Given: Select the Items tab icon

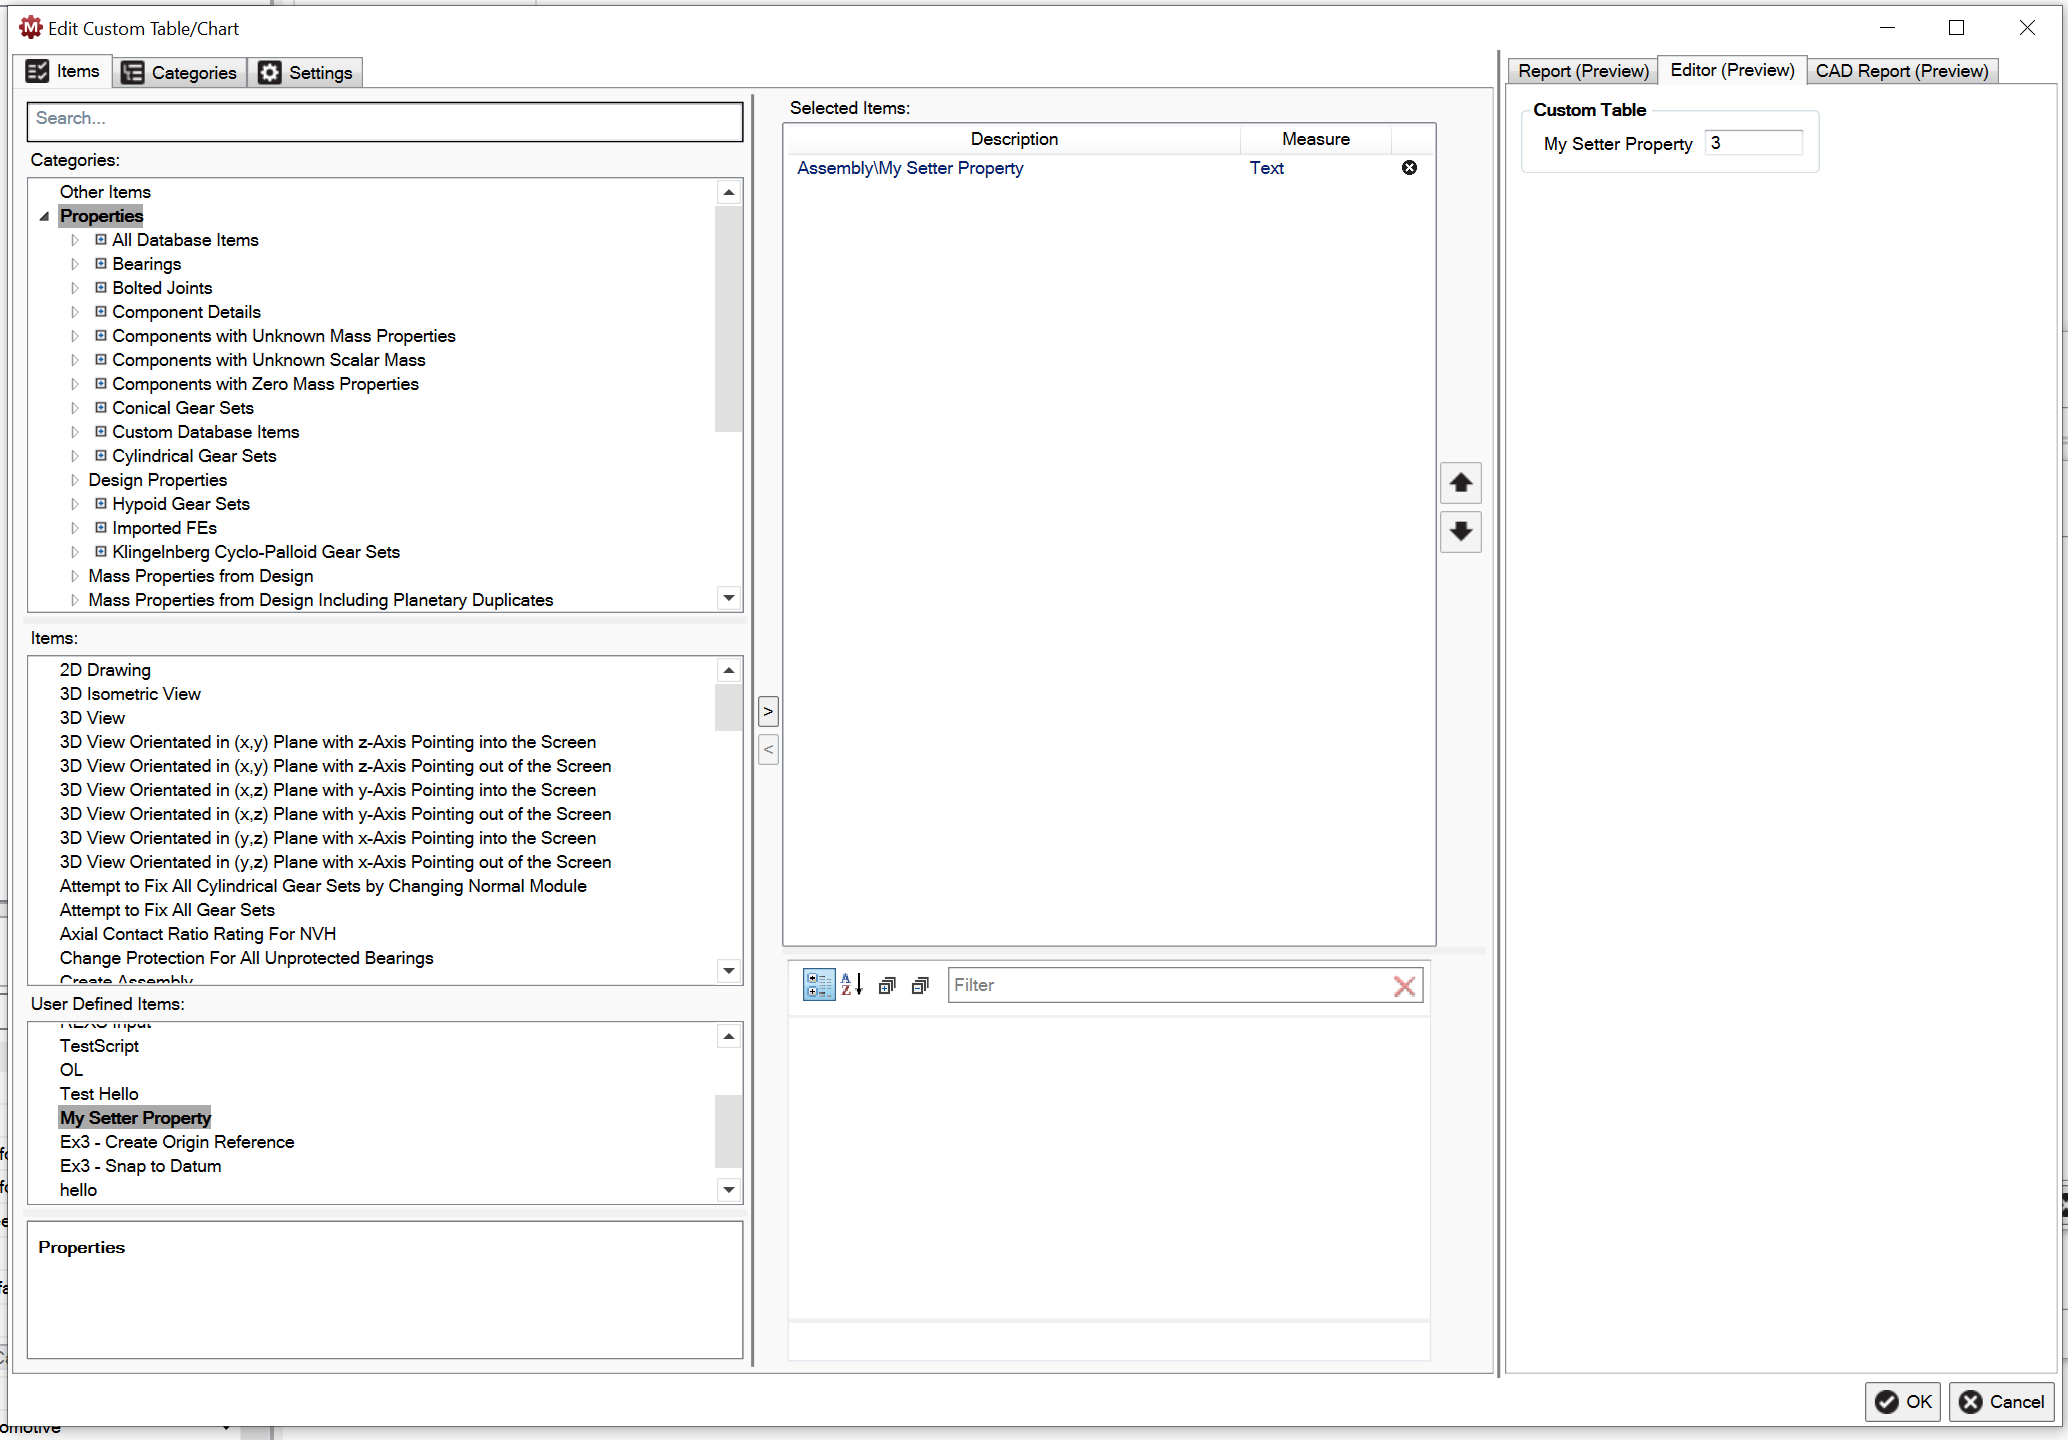Looking at the screenshot, I should (37, 71).
